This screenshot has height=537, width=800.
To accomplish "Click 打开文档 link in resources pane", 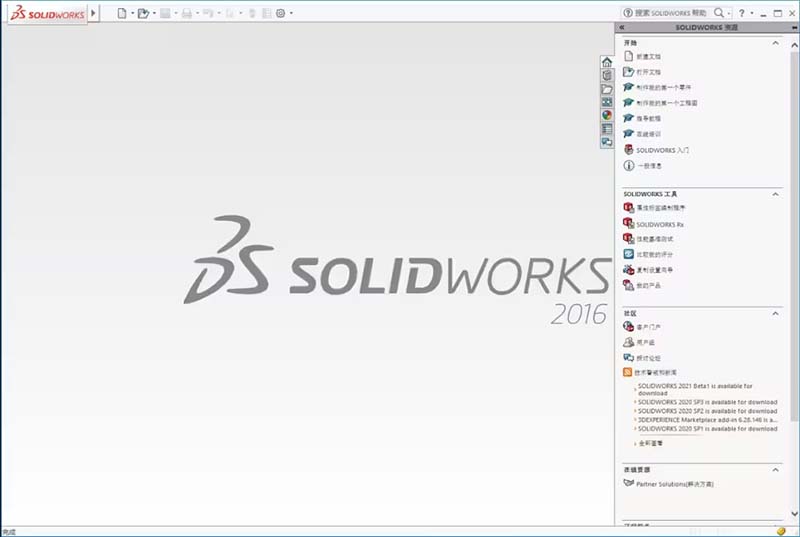I will click(648, 72).
